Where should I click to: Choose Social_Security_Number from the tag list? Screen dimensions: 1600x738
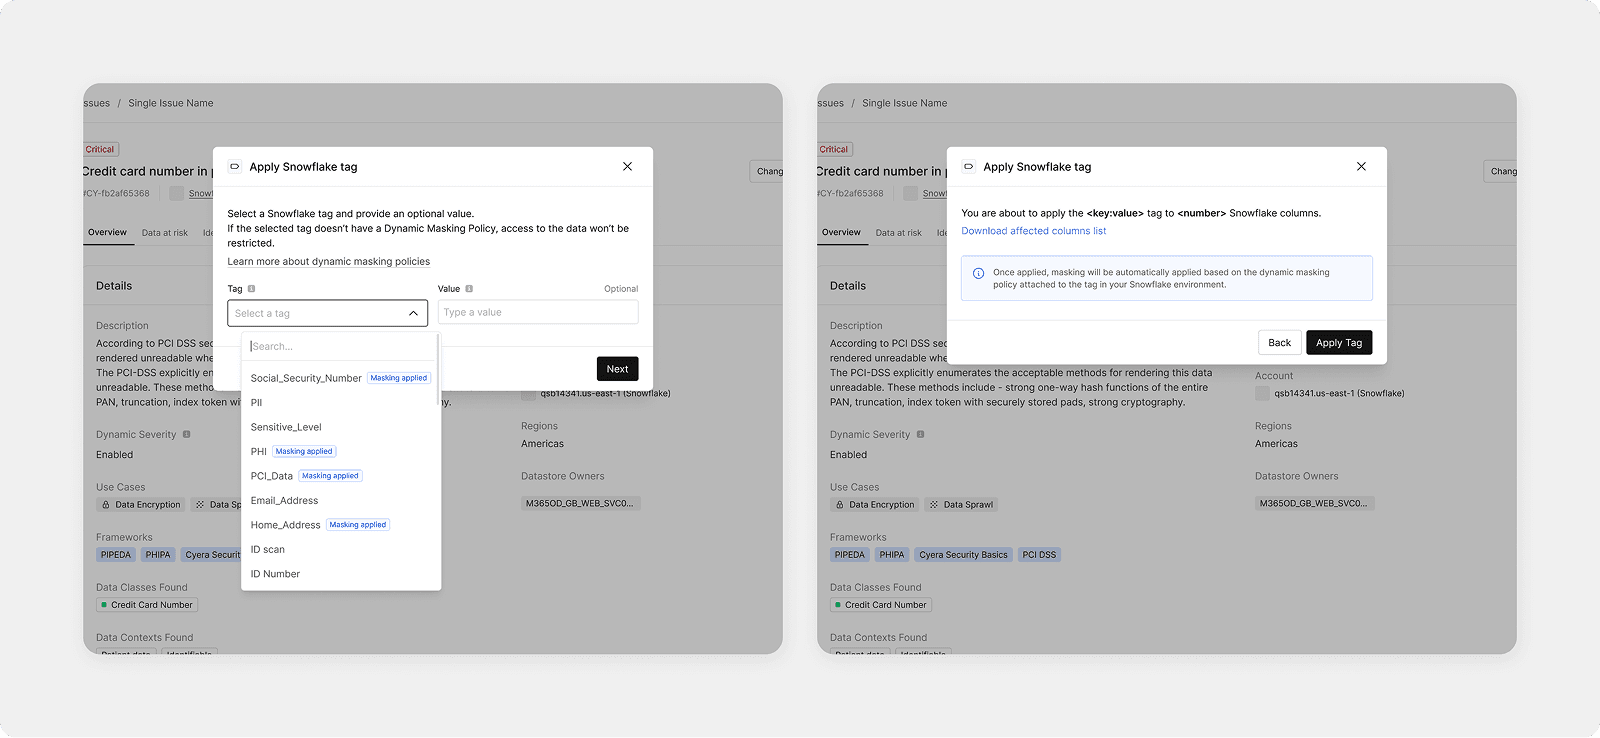click(x=306, y=379)
